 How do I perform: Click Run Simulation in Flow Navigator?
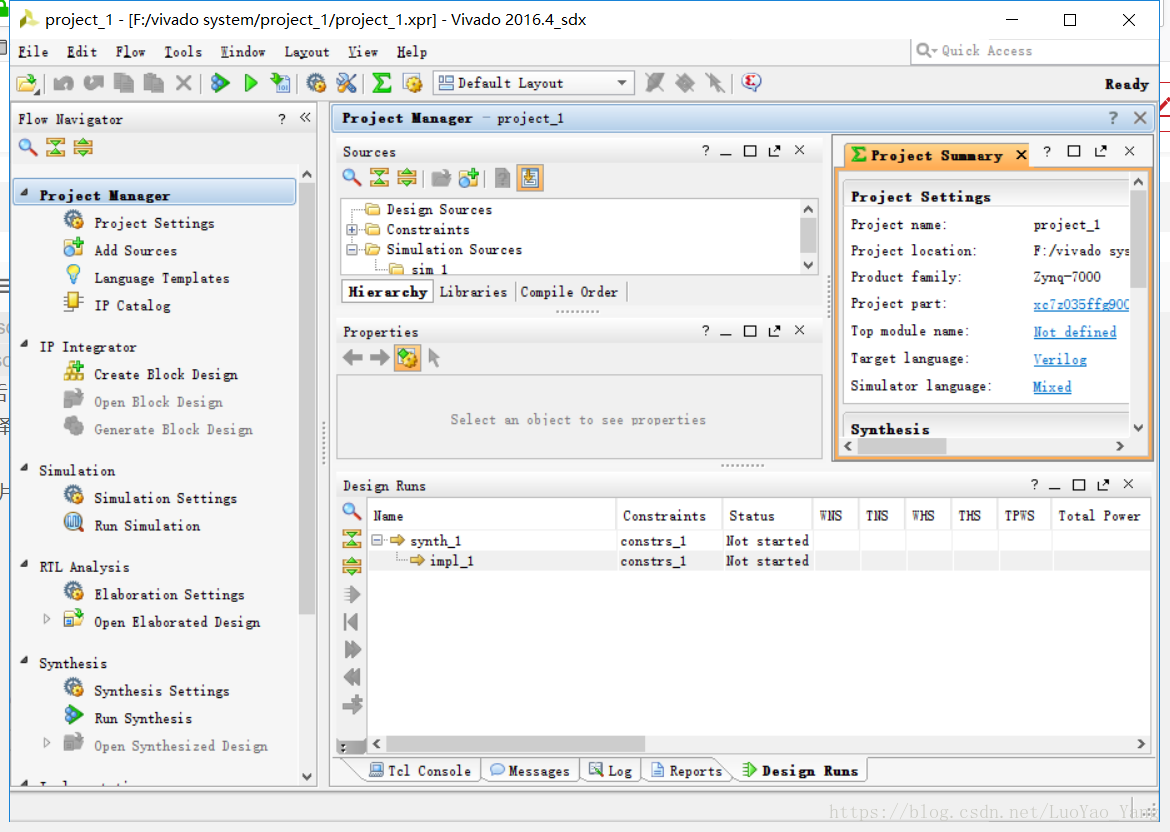pyautogui.click(x=147, y=526)
